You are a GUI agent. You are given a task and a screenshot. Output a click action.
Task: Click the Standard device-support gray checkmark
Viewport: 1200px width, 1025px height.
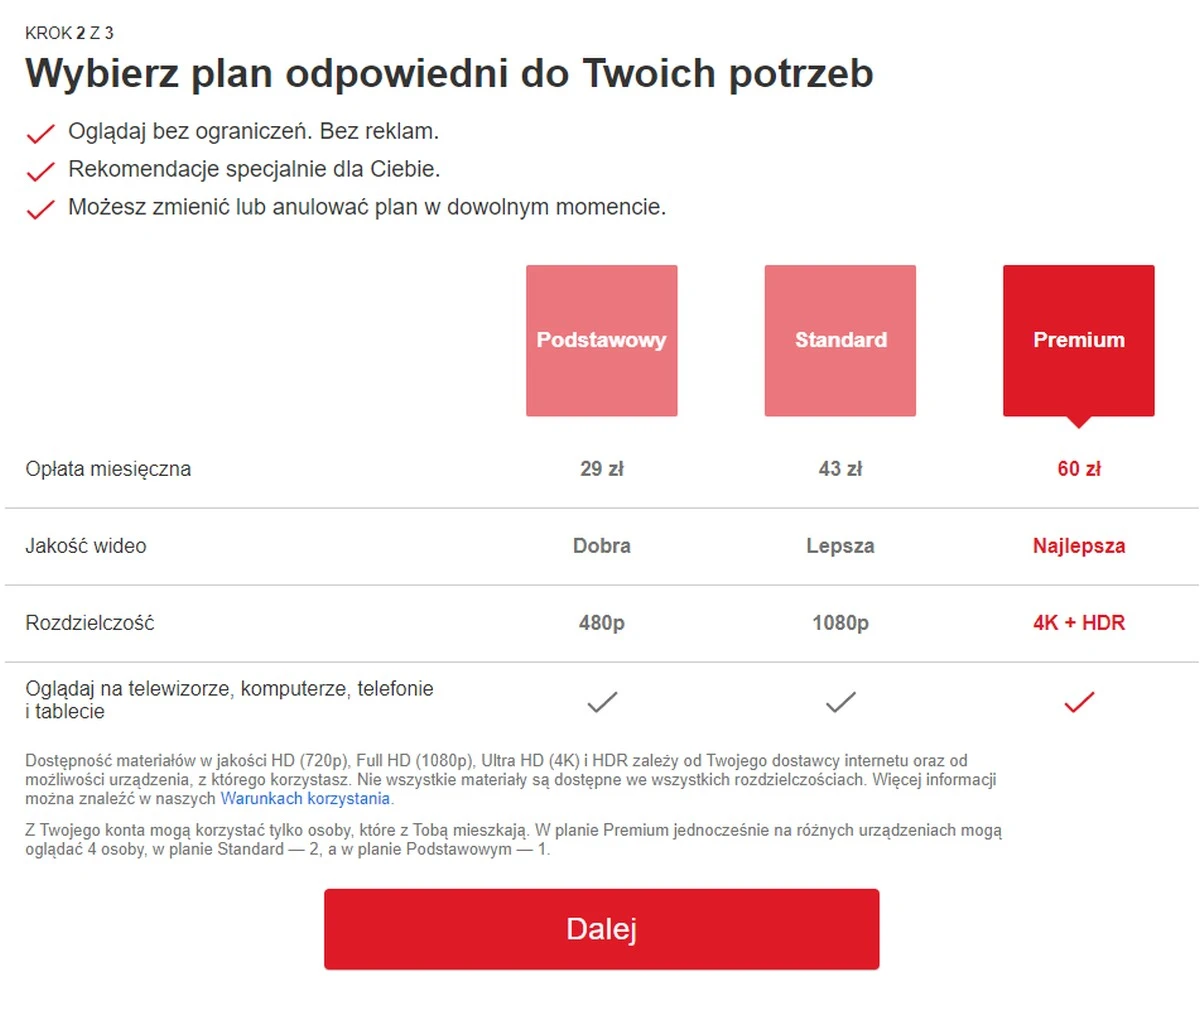click(x=840, y=702)
